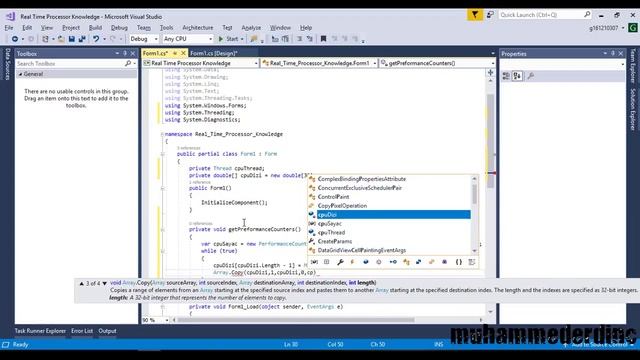This screenshot has height=360, width=640.
Task: Toggle the braces namespaces filter in IntelliSense
Action: (x=458, y=262)
